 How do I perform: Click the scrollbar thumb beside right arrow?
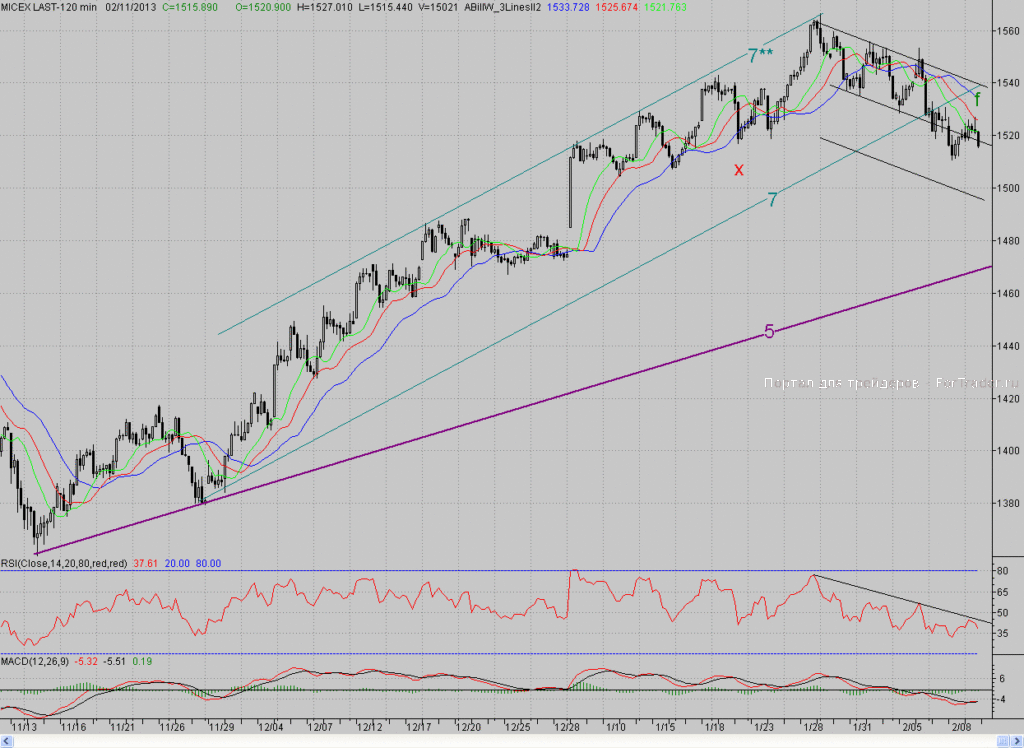(1002, 741)
